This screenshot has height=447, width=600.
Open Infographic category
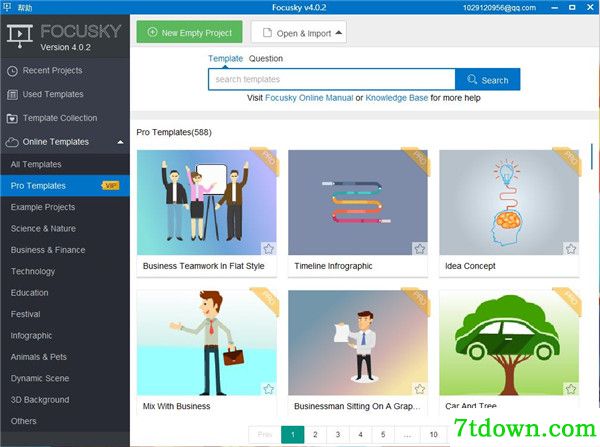point(65,336)
